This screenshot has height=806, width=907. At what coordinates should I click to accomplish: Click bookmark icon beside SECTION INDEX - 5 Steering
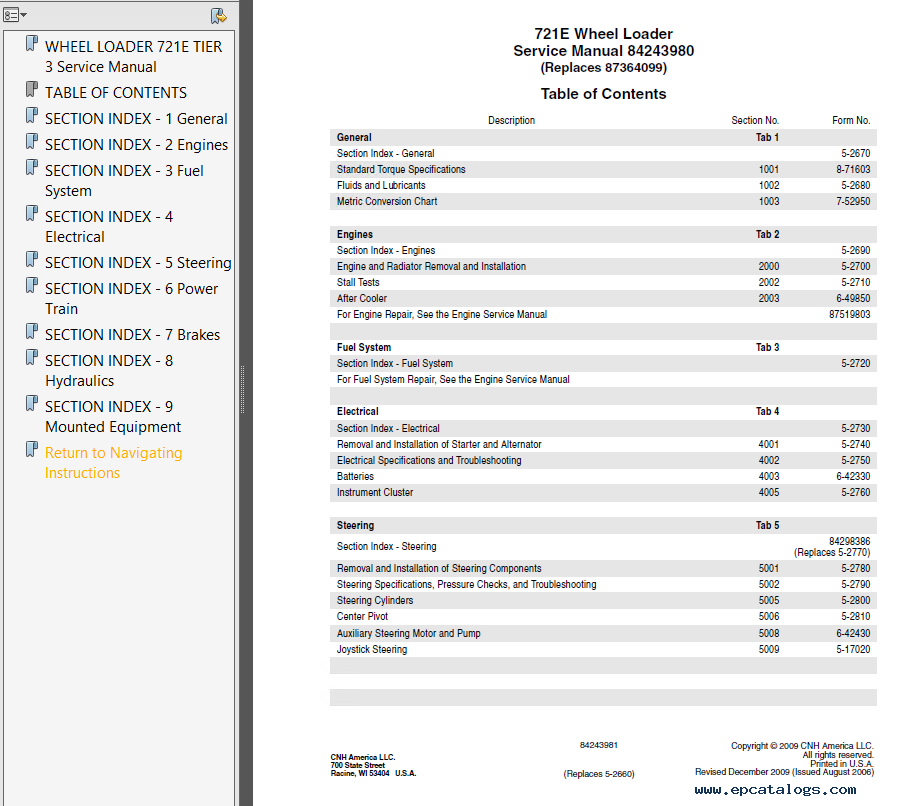32,260
